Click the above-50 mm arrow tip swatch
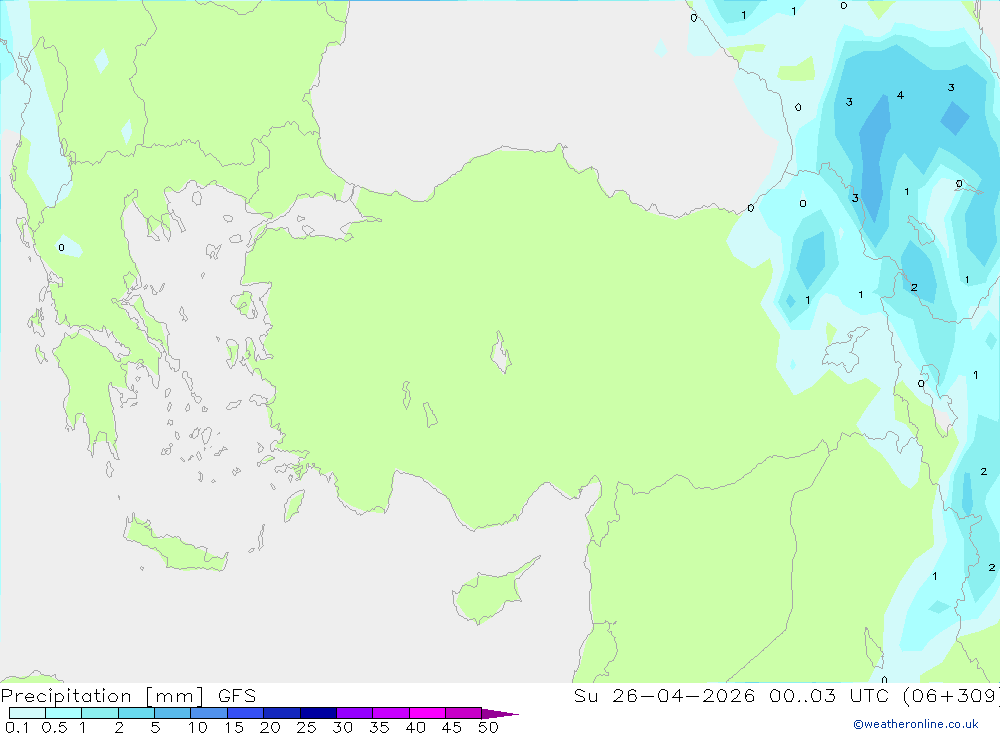The width and height of the screenshot is (1000, 733). click(499, 713)
